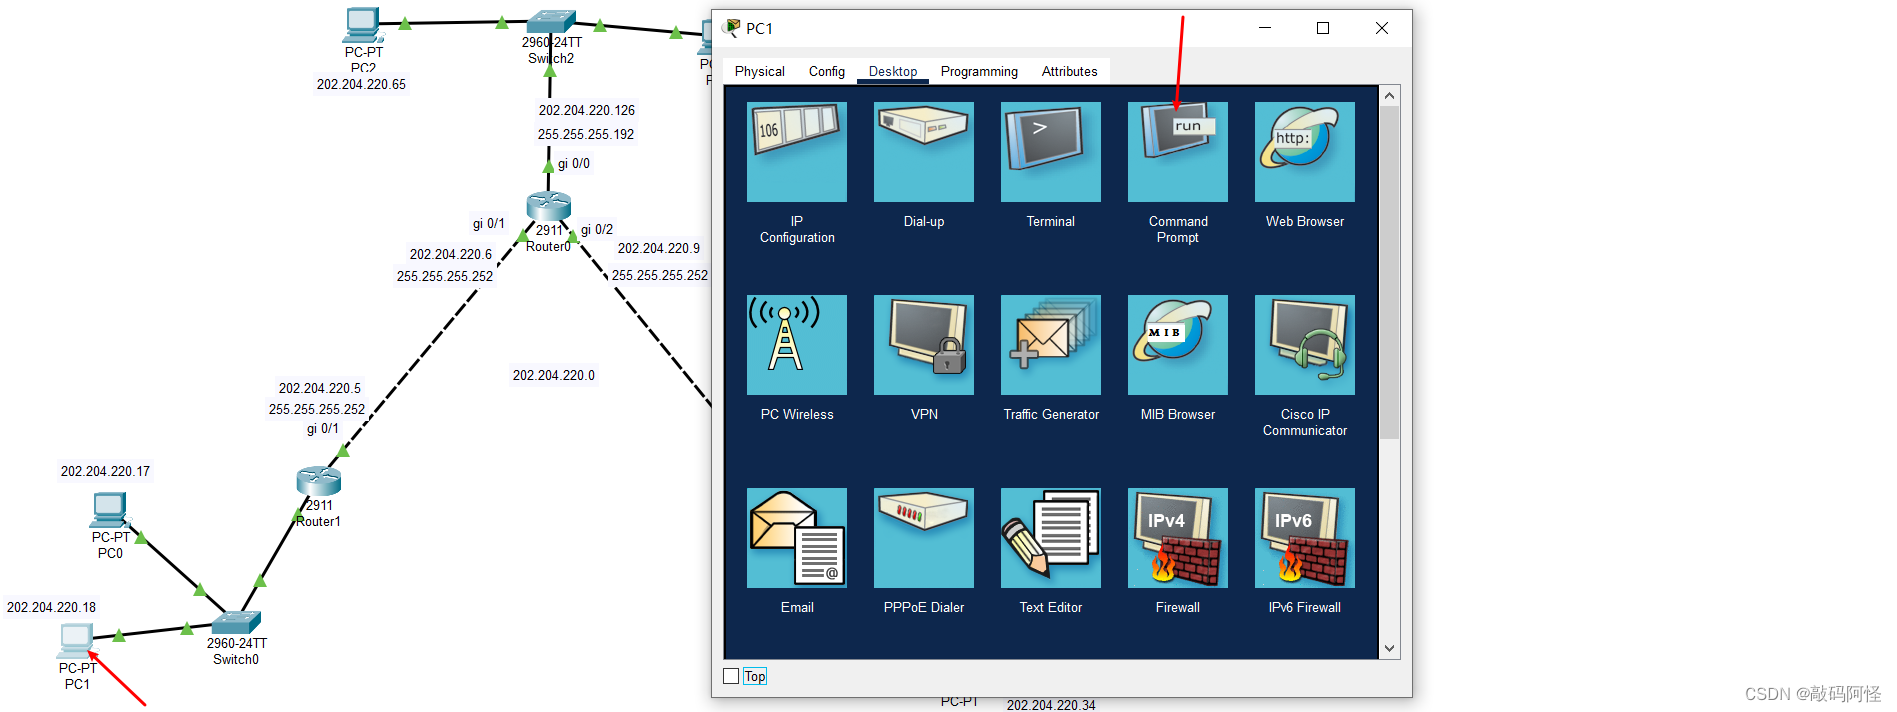Image resolution: width=1897 pixels, height=712 pixels.
Task: Open the IPv6 Firewall app
Action: 1304,538
